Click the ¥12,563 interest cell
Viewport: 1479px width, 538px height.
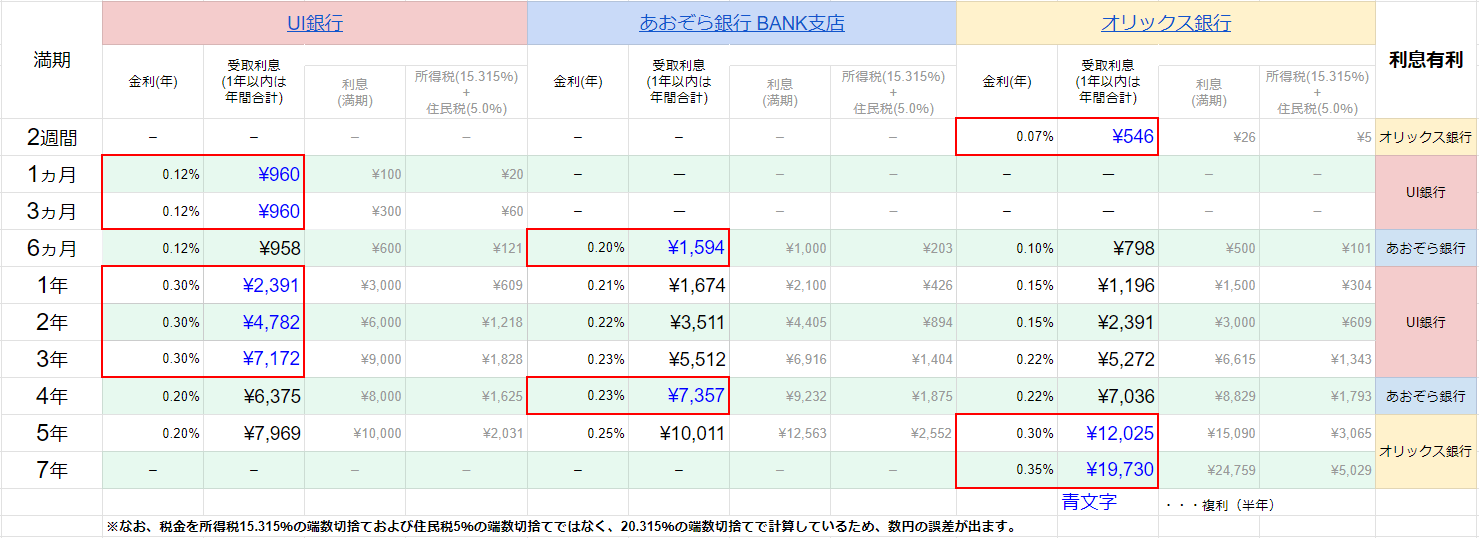[x=780, y=433]
